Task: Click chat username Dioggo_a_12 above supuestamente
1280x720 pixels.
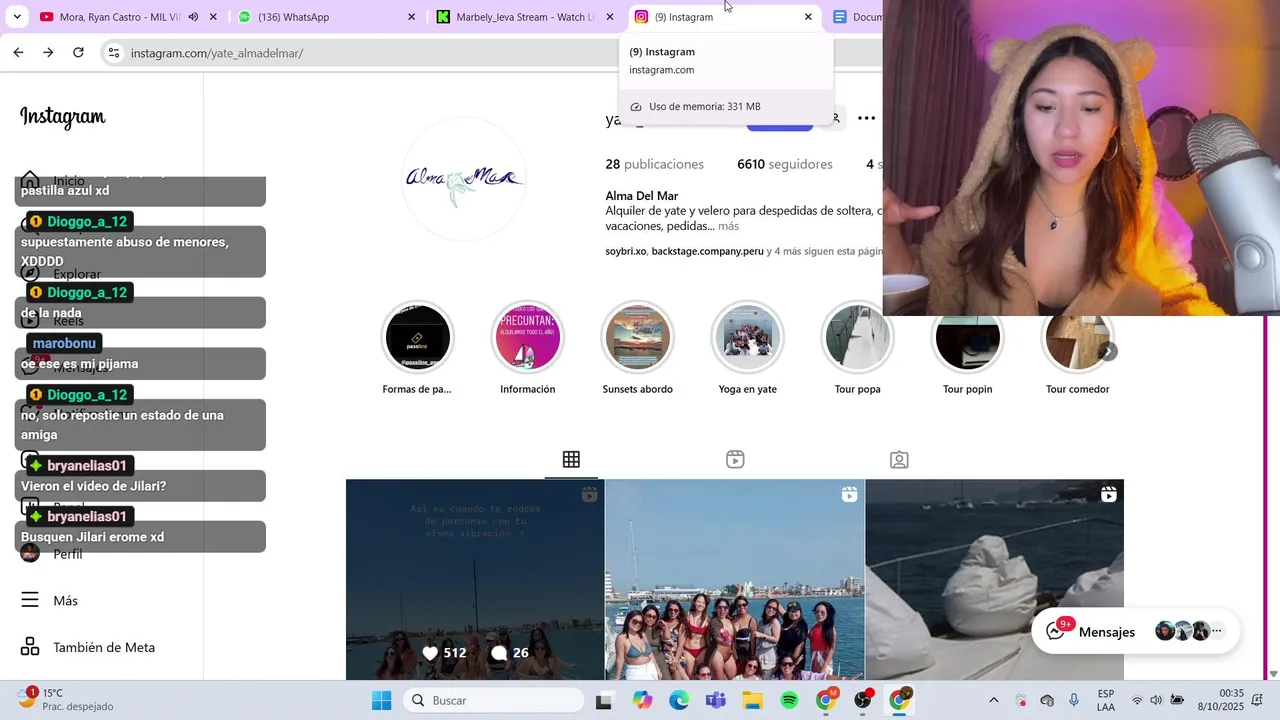Action: coord(79,222)
